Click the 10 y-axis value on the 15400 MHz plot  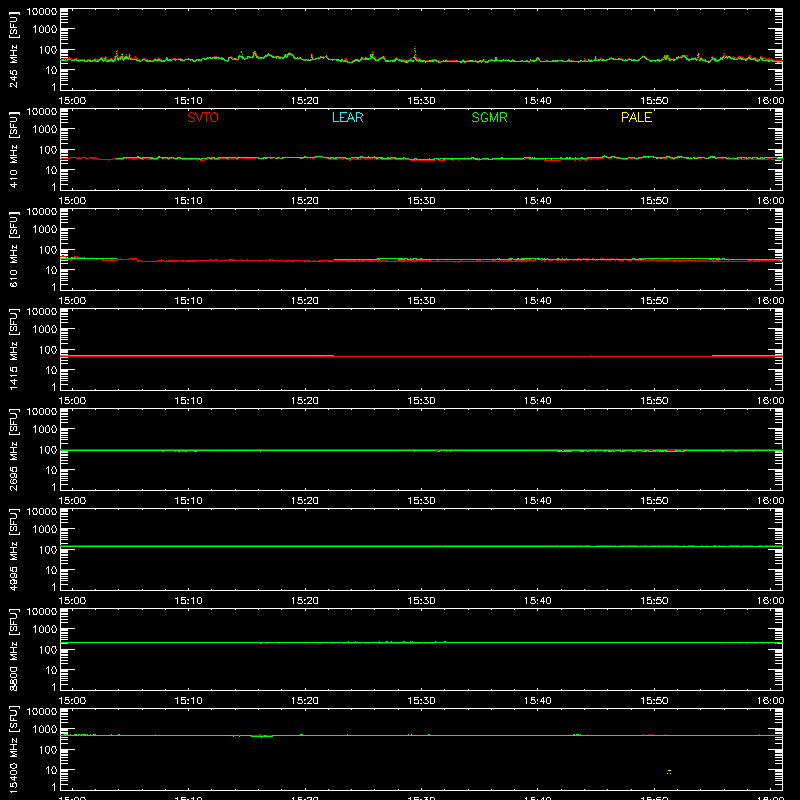(x=51, y=770)
